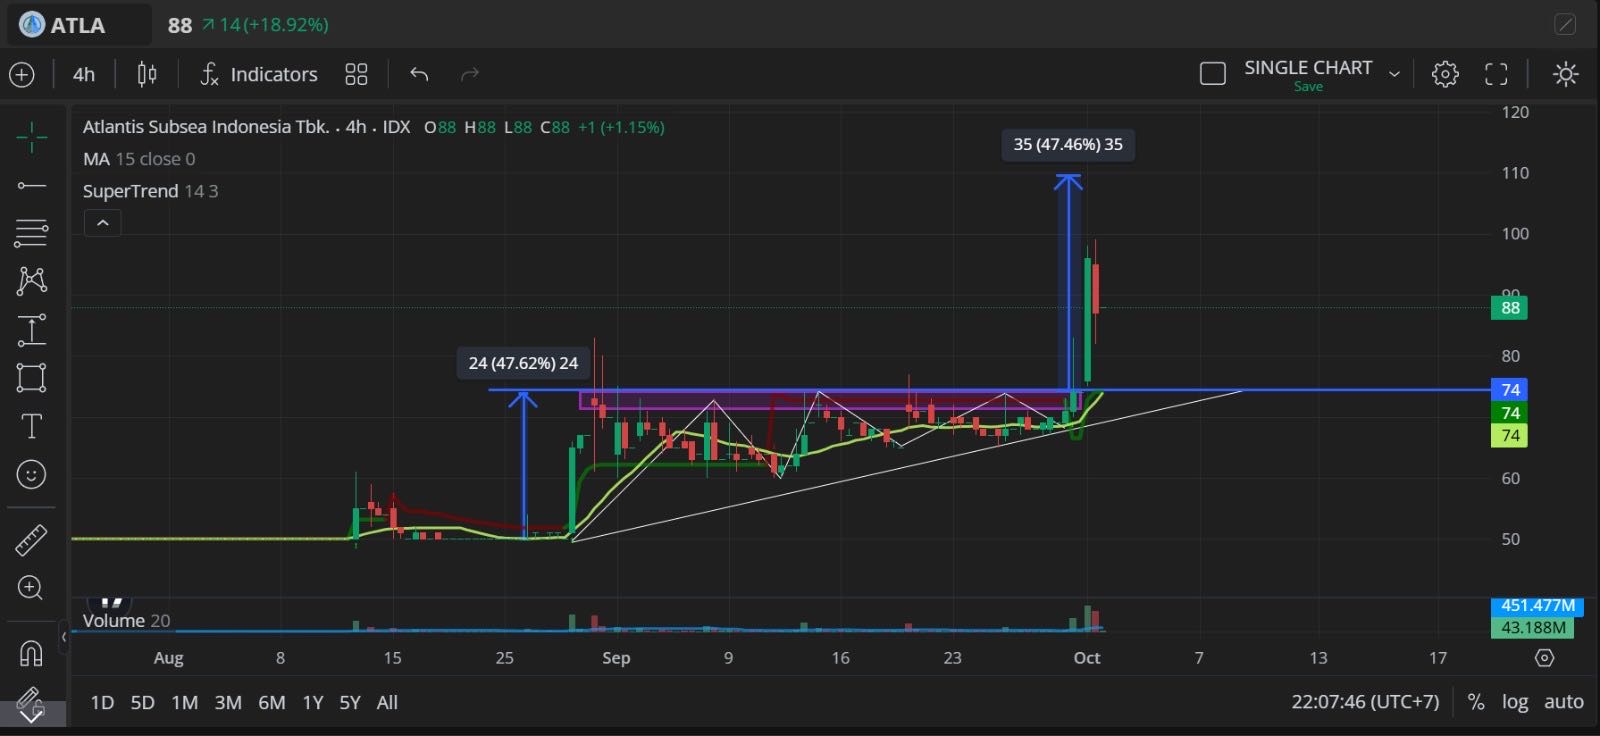The width and height of the screenshot is (1600, 736).
Task: Toggle the drawing lock pencil tool
Action: 31,703
